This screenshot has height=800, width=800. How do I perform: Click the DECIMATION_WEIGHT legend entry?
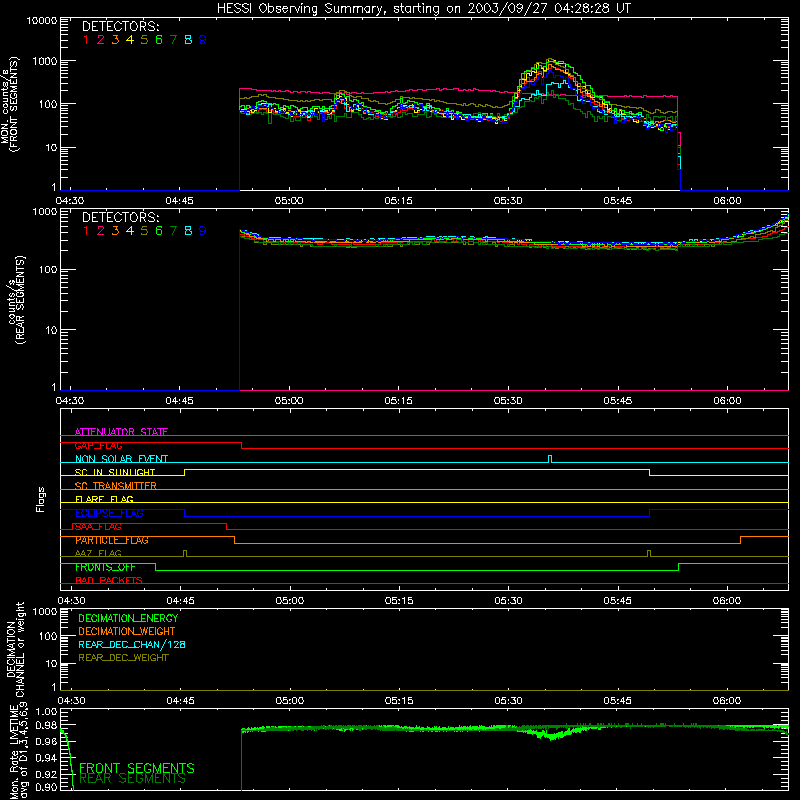click(127, 631)
